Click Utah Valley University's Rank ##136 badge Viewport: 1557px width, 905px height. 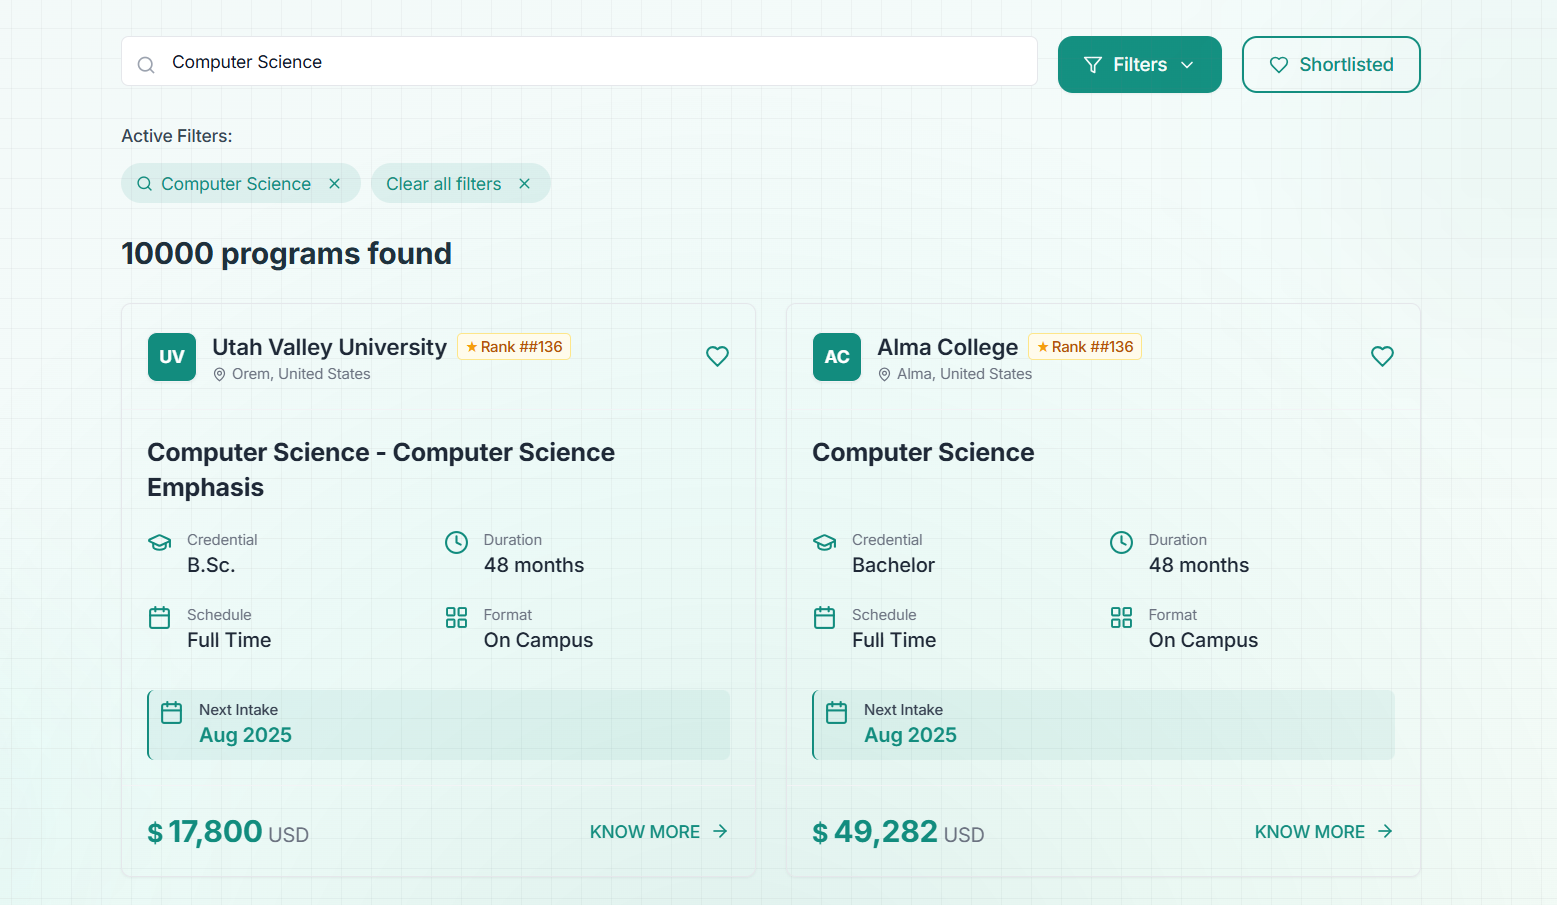pos(514,347)
